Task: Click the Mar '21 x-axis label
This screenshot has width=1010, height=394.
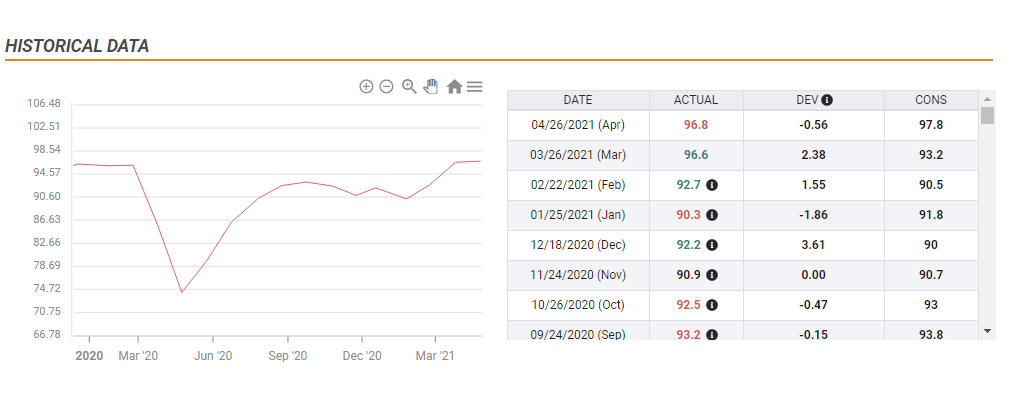Action: [435, 356]
